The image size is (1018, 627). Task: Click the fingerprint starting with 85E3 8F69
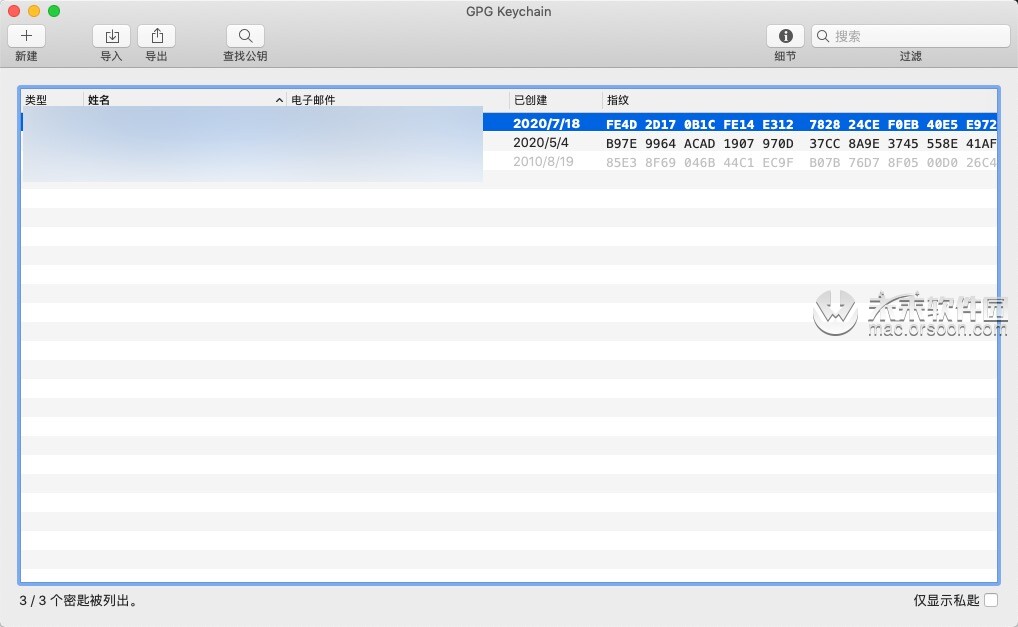pos(801,162)
